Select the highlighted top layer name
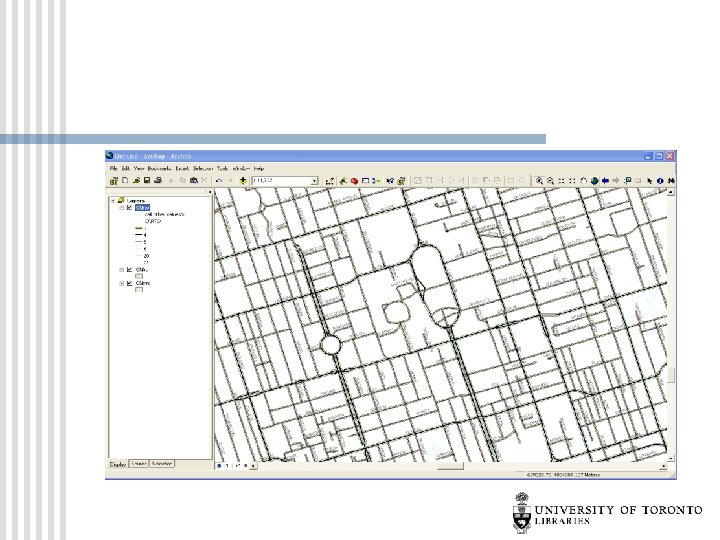The height and width of the screenshot is (540, 720). tap(142, 208)
